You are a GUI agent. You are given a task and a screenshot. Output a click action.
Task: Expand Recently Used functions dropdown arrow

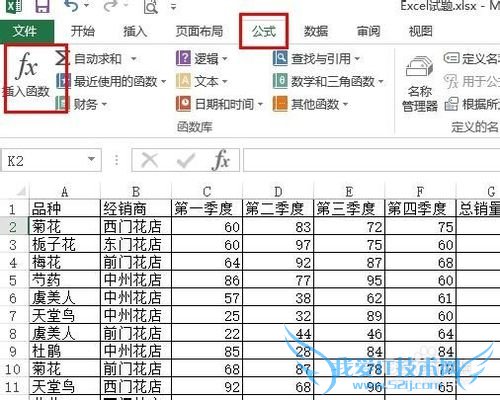163,81
